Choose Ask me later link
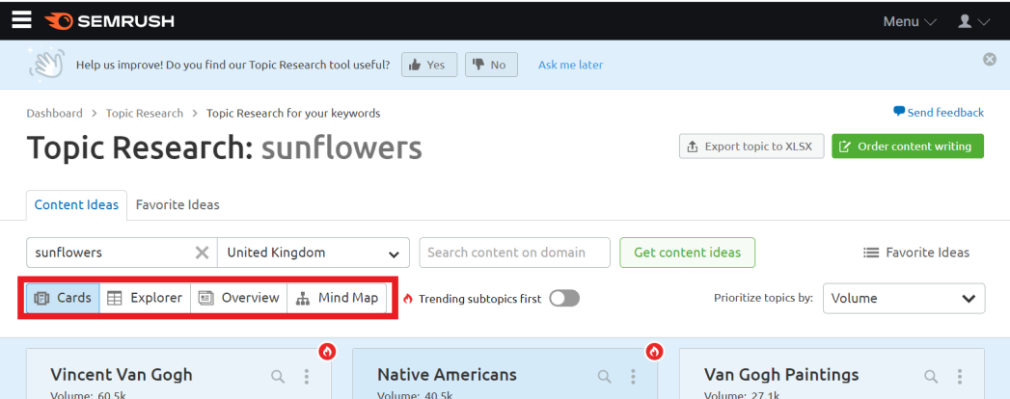1010x399 pixels. tap(571, 64)
